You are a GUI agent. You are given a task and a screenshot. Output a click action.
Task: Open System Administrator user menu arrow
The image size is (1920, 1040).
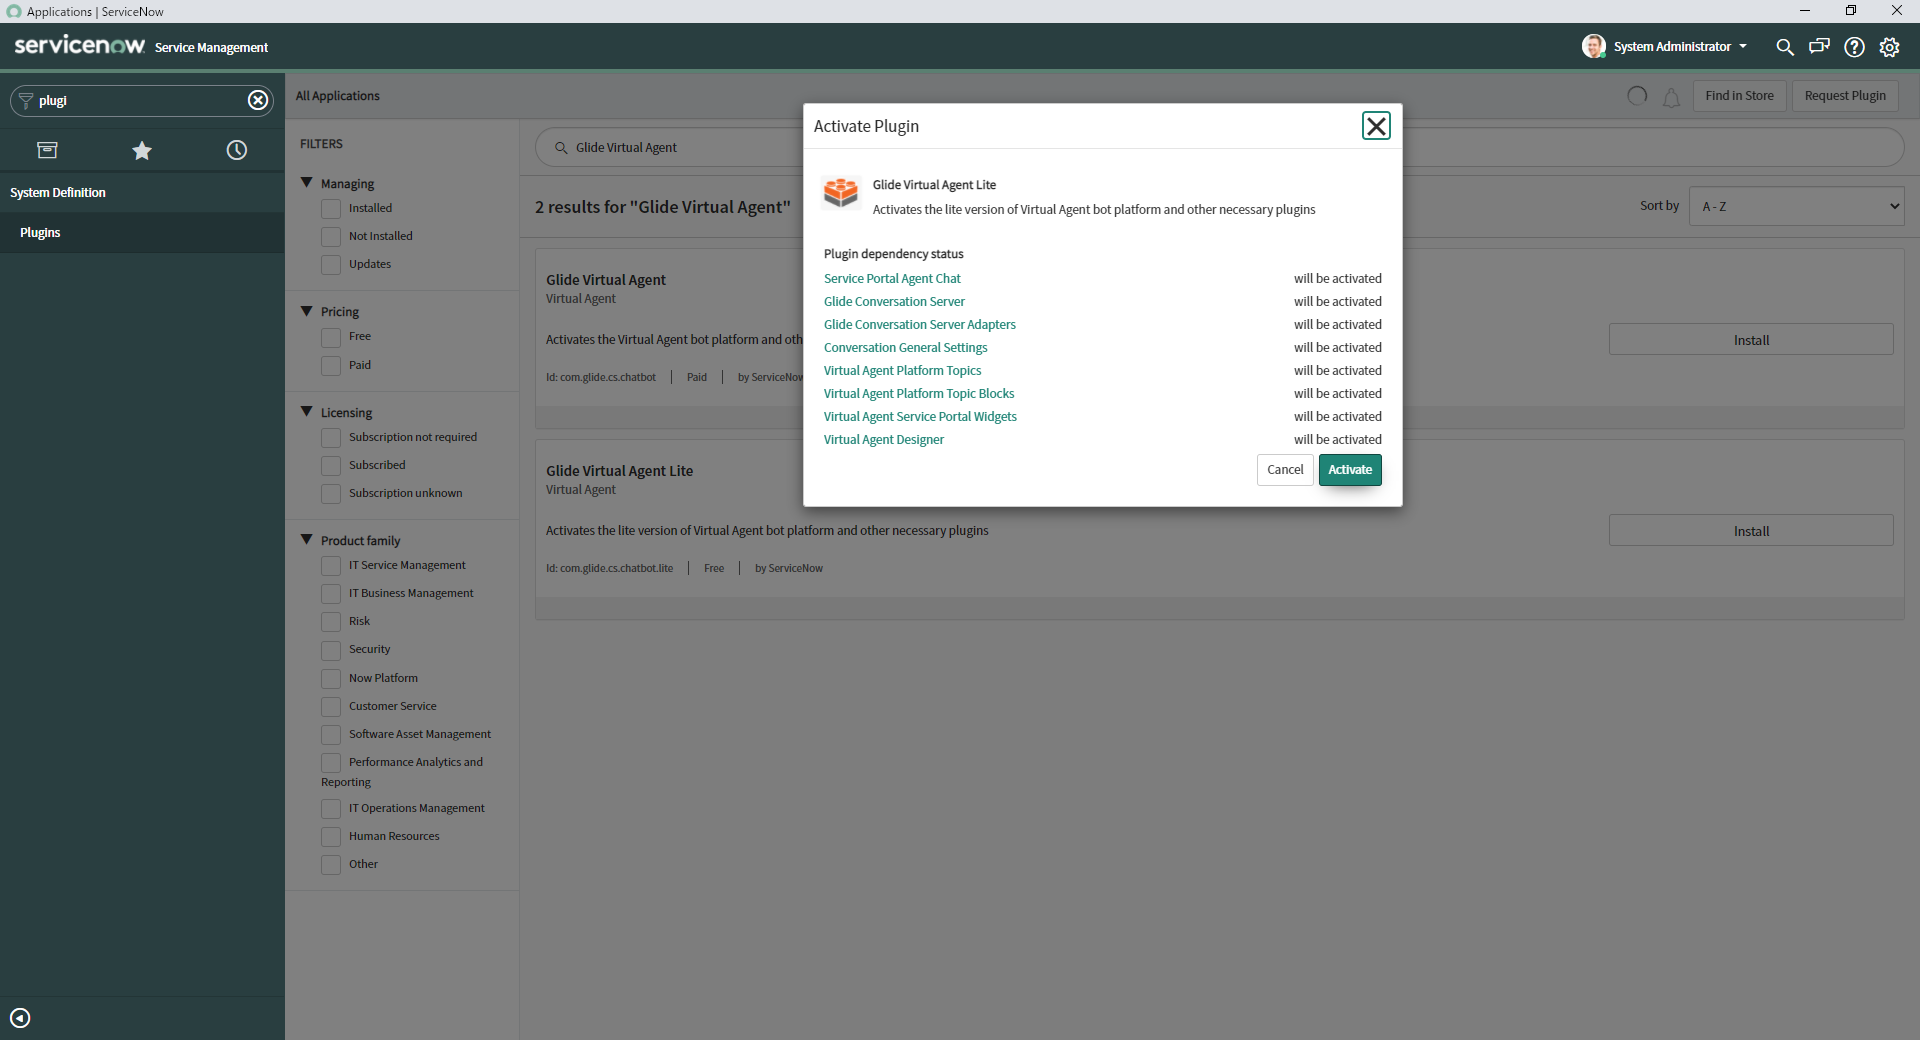1743,47
